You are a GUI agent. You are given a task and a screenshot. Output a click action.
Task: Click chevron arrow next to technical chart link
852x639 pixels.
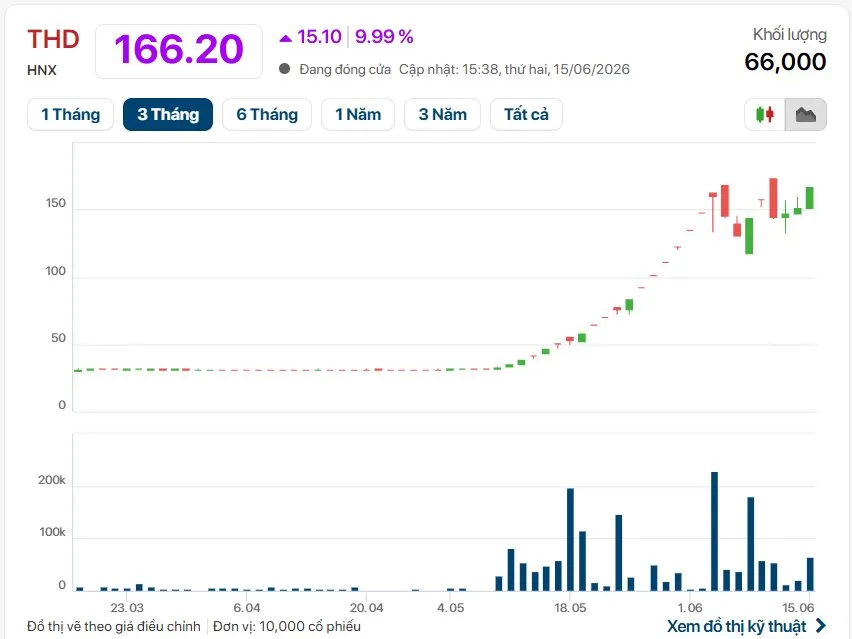tap(820, 626)
